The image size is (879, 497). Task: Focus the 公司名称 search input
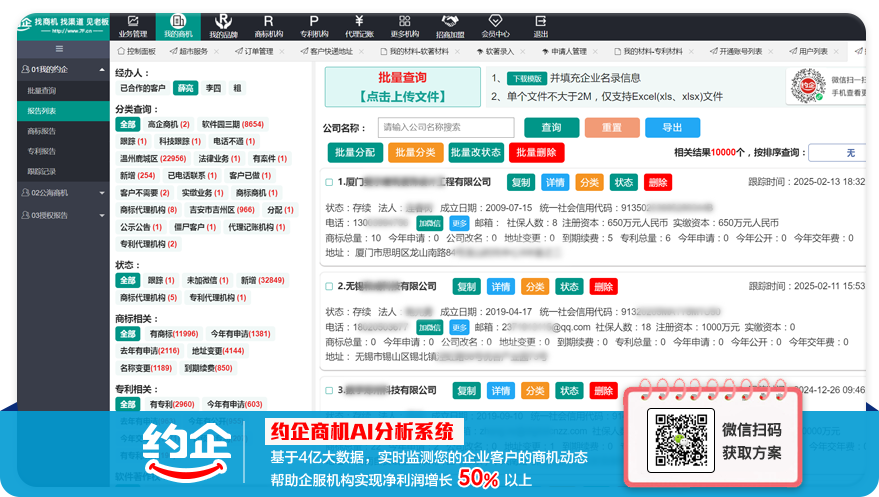tap(446, 127)
